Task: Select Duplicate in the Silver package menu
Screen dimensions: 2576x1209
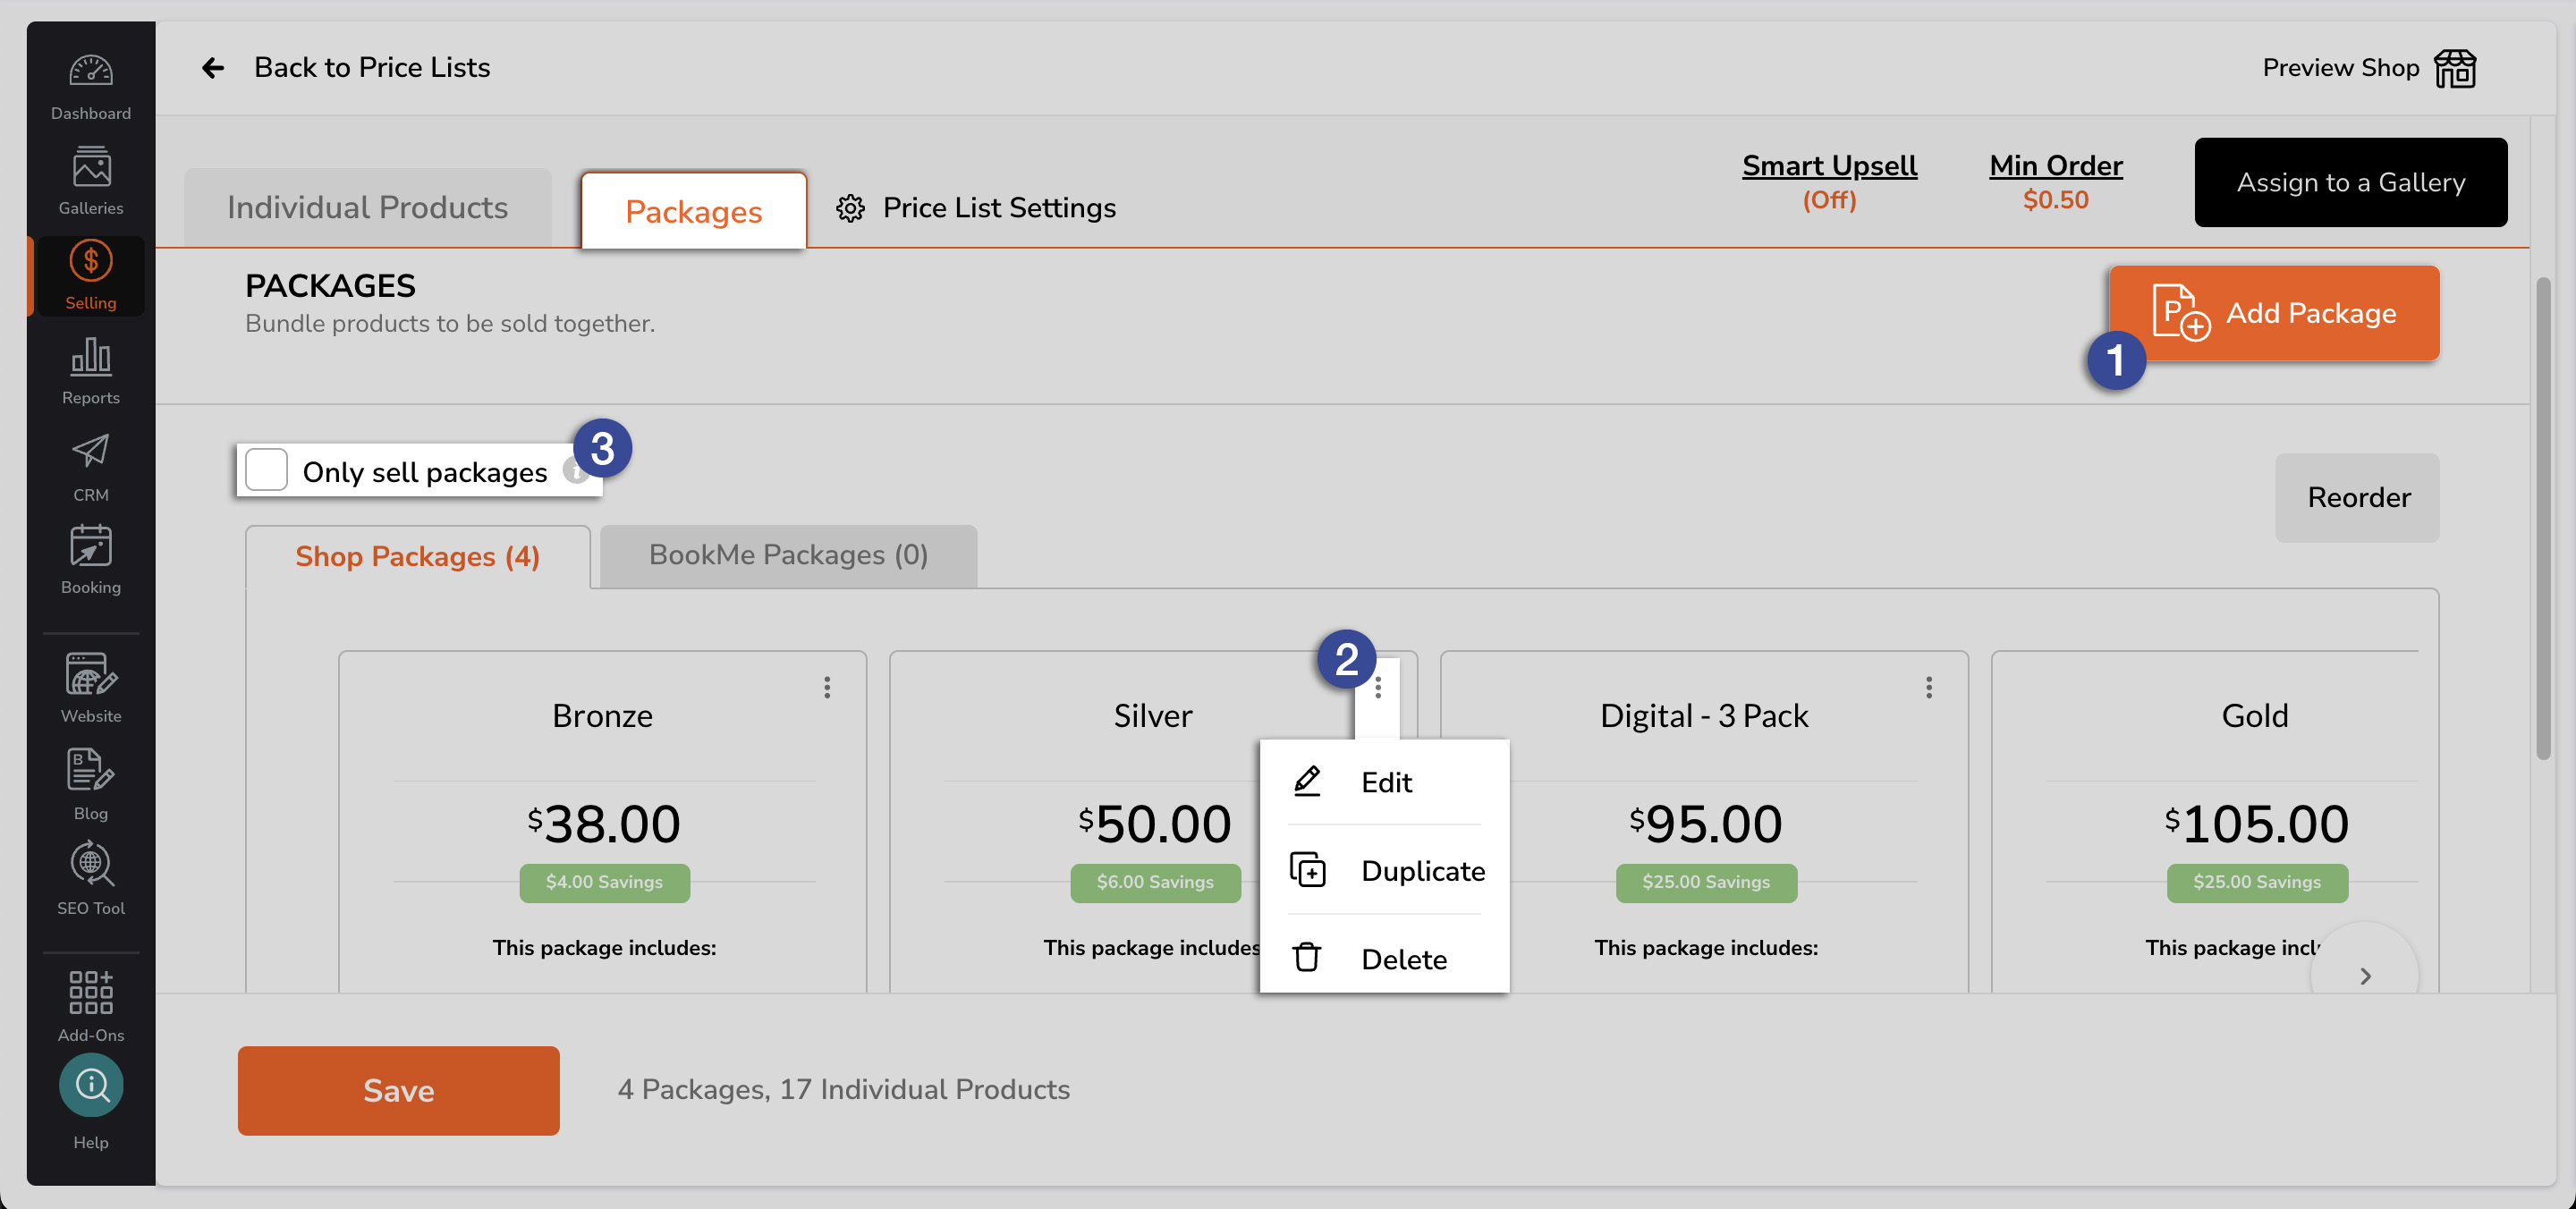Action: 1422,870
